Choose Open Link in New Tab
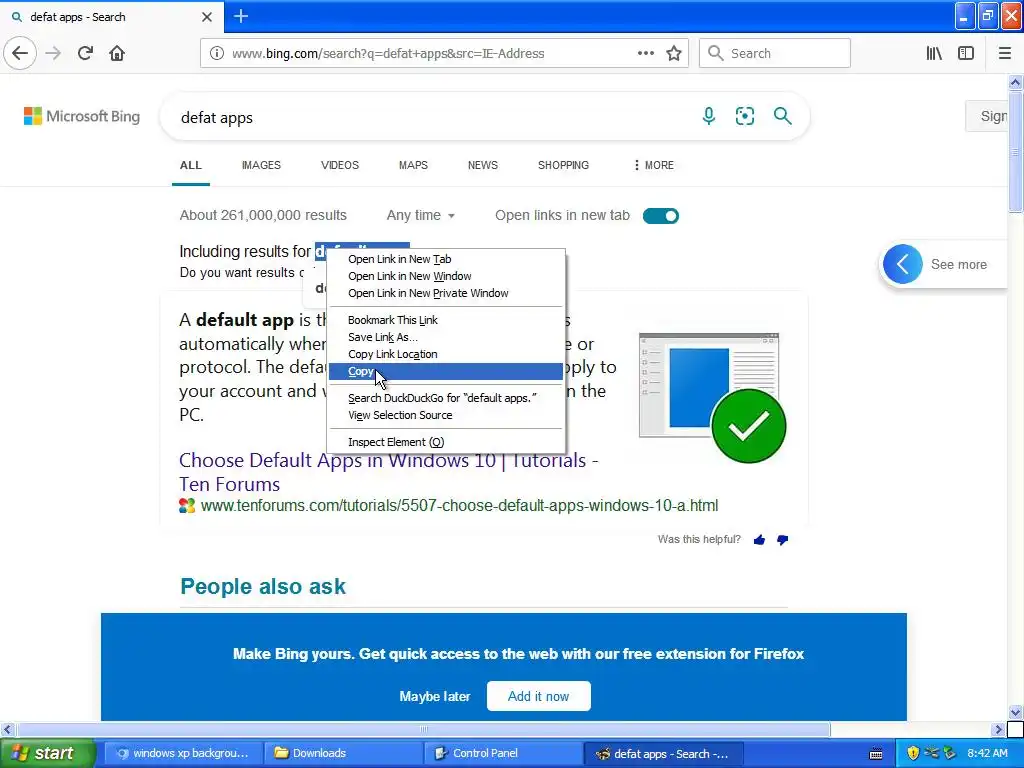The width and height of the screenshot is (1024, 768). click(446, 259)
